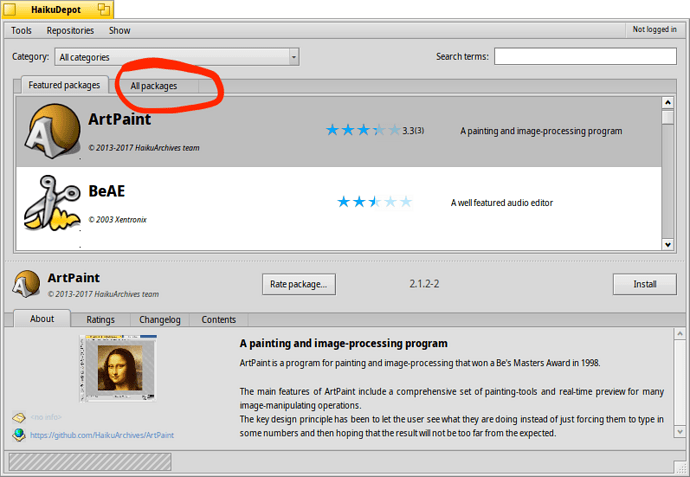Select the BeAE package row

click(338, 202)
